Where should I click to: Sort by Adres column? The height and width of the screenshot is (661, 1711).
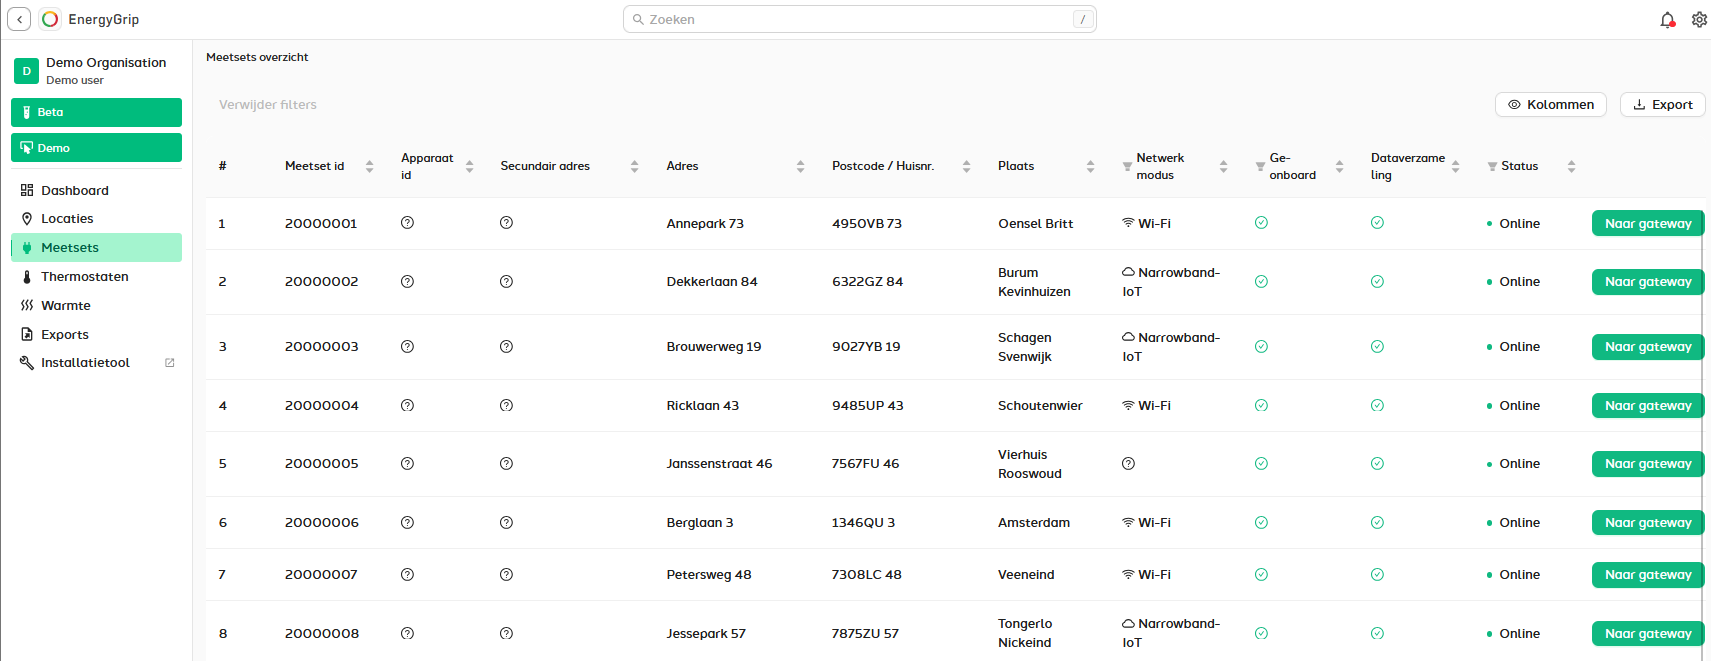(800, 166)
